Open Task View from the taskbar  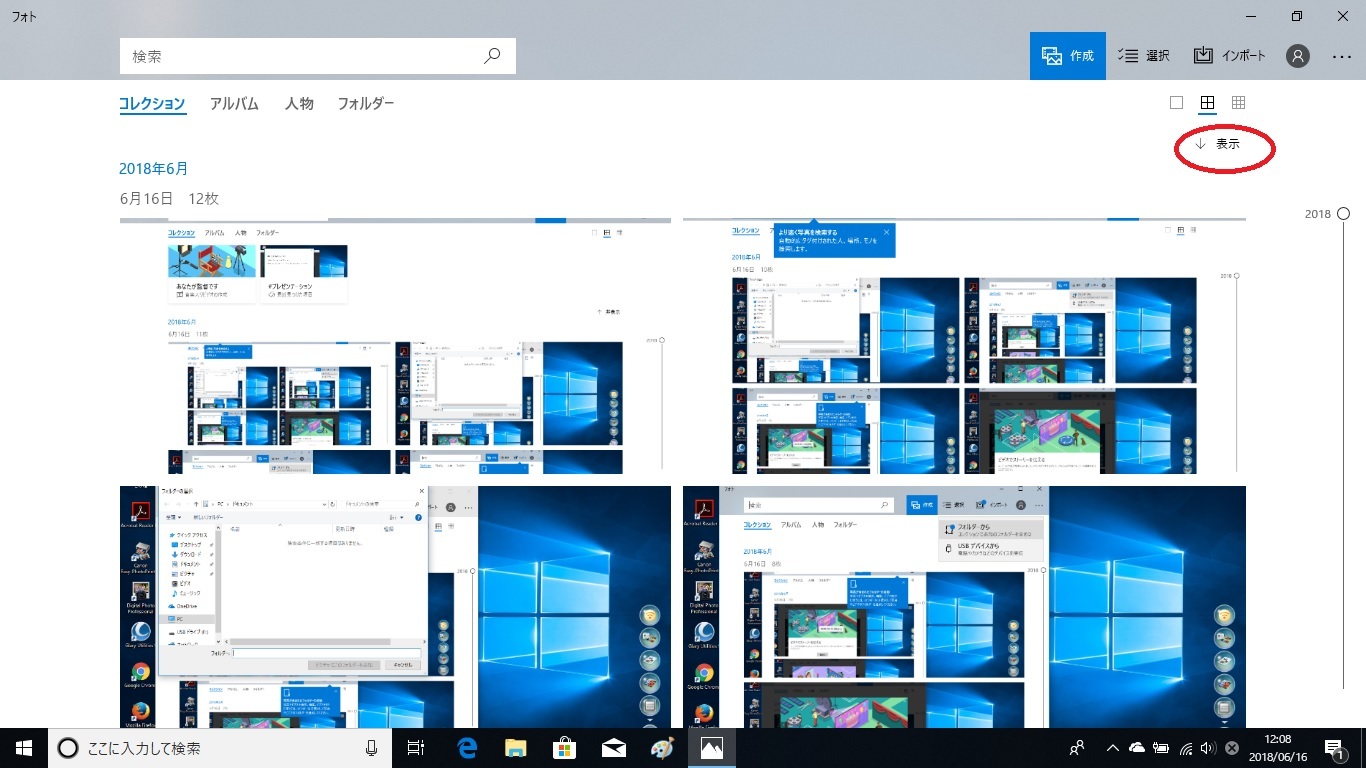pyautogui.click(x=417, y=748)
